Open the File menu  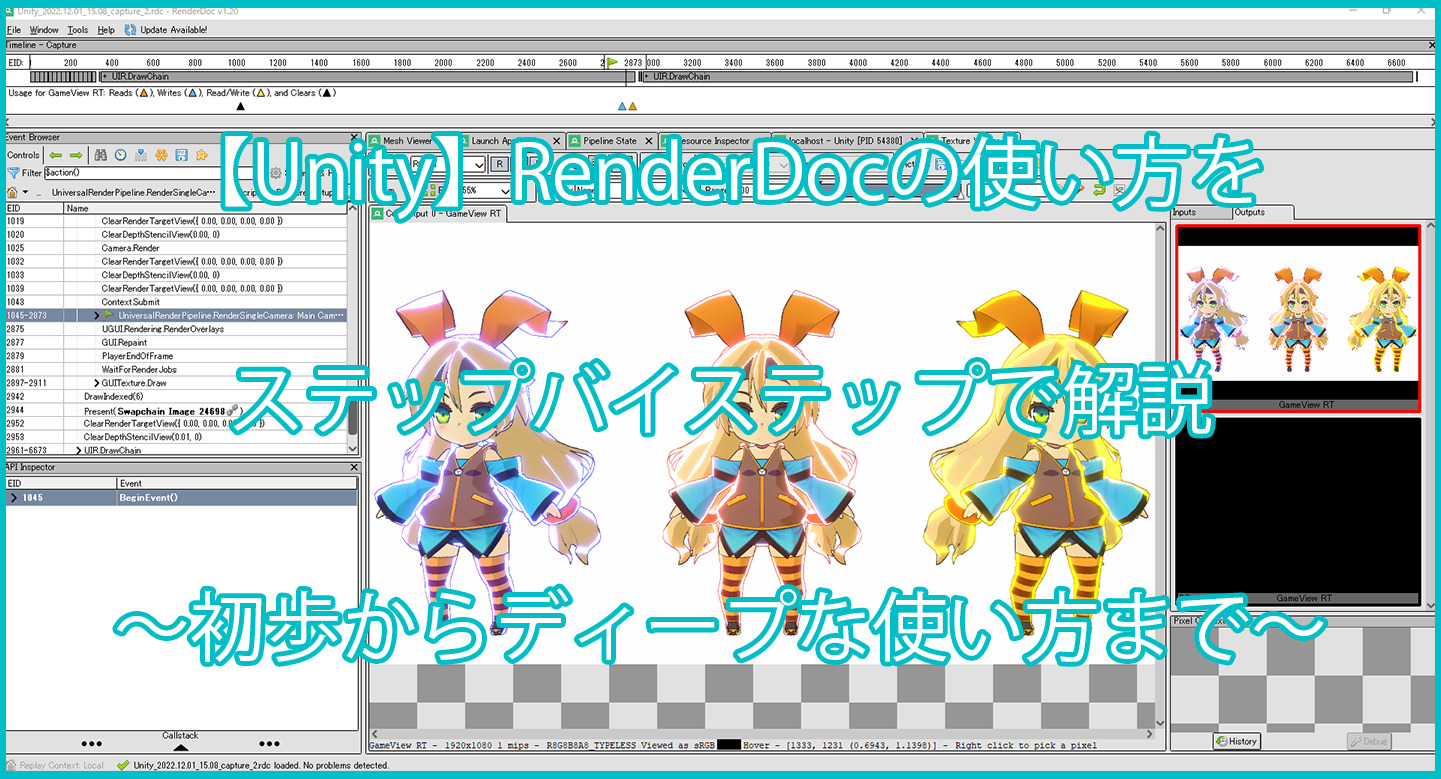click(x=14, y=30)
